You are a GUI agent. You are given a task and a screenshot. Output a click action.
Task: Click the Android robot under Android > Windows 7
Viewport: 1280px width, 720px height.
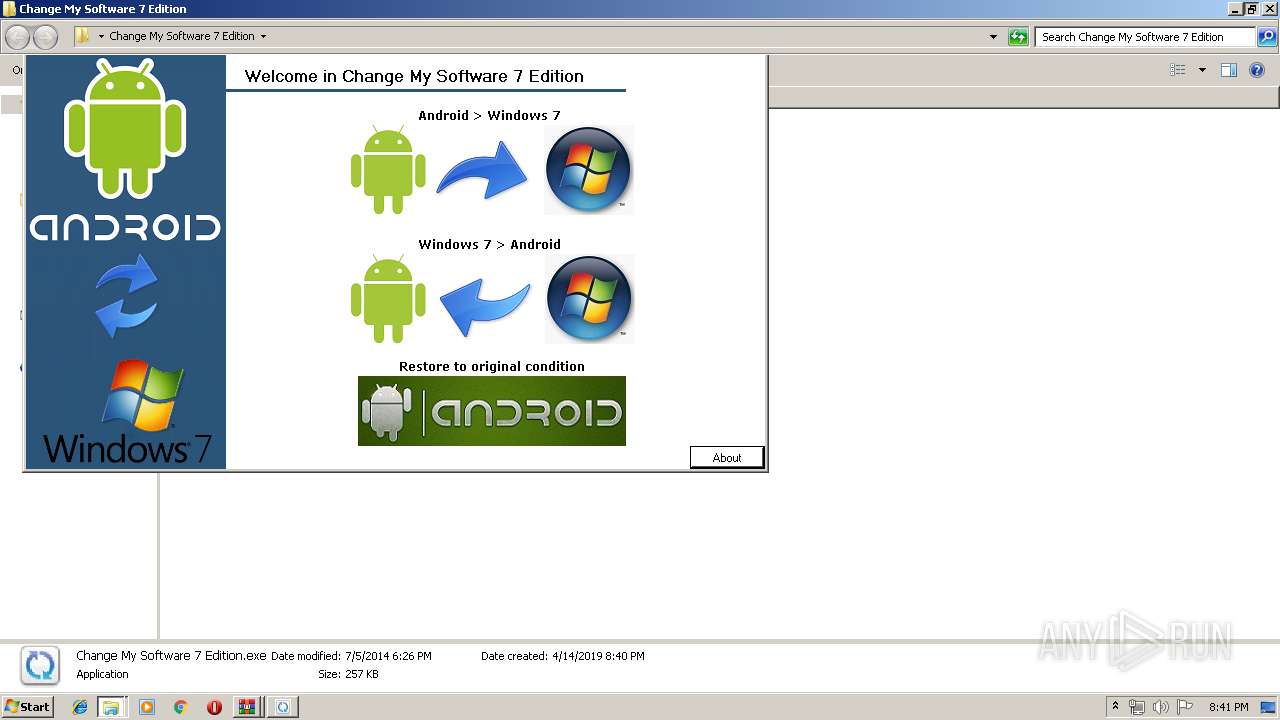coord(388,170)
